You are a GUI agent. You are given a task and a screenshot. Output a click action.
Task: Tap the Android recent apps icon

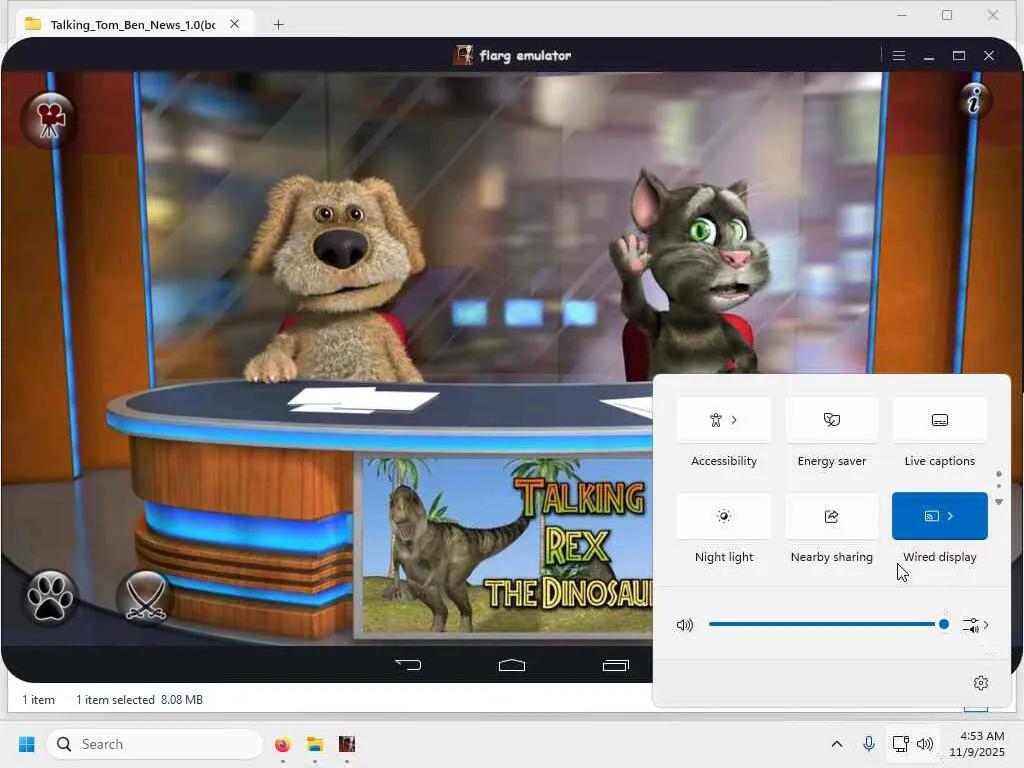(615, 665)
